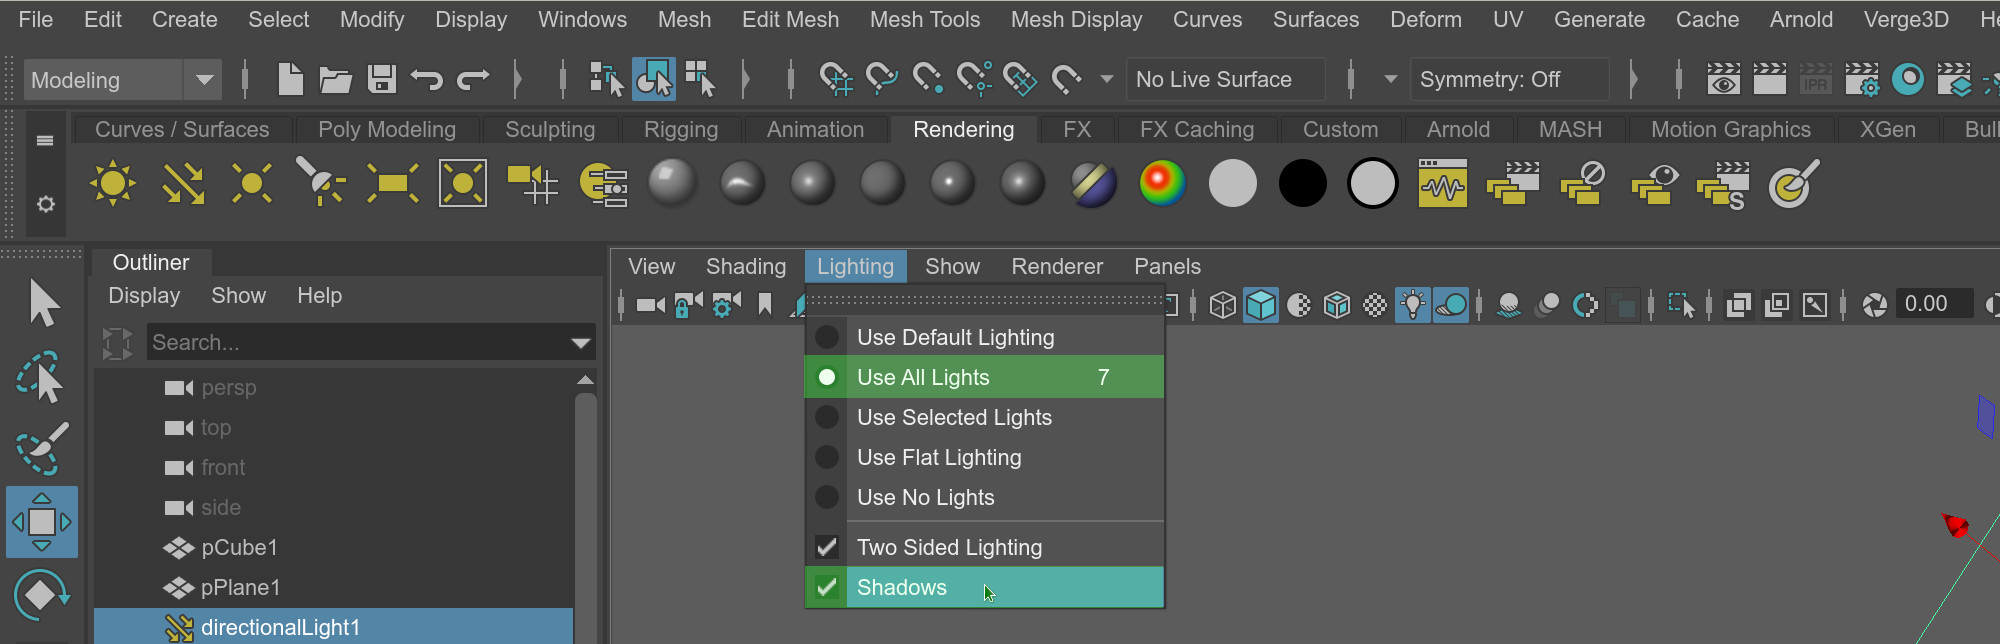The height and width of the screenshot is (644, 2000).
Task: Open the Shading panel menu
Action: point(746,266)
